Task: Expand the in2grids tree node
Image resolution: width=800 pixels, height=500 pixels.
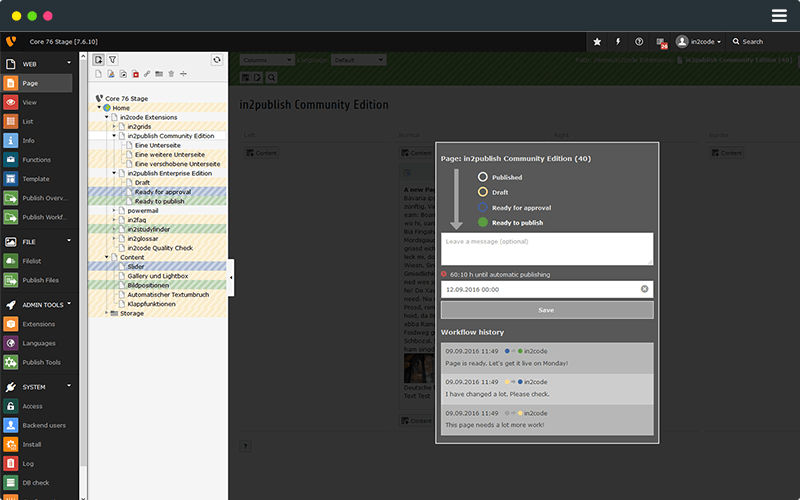Action: point(114,127)
